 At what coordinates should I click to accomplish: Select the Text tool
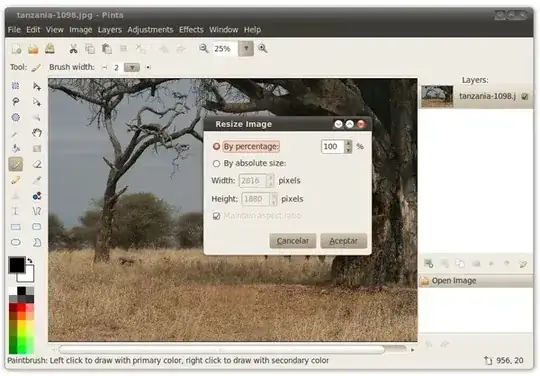pyautogui.click(x=15, y=211)
